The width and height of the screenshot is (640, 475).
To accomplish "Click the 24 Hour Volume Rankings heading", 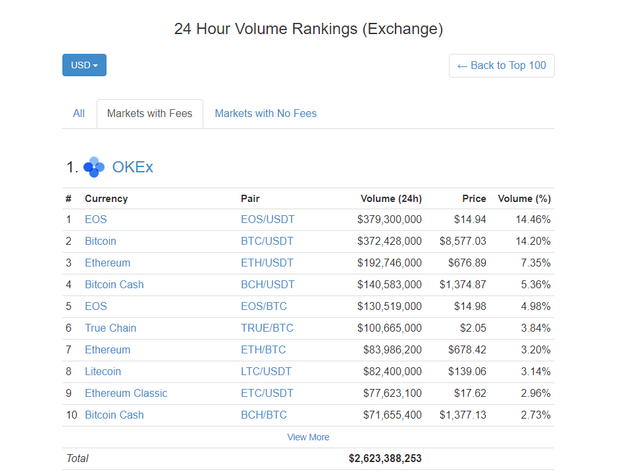I will click(x=309, y=29).
